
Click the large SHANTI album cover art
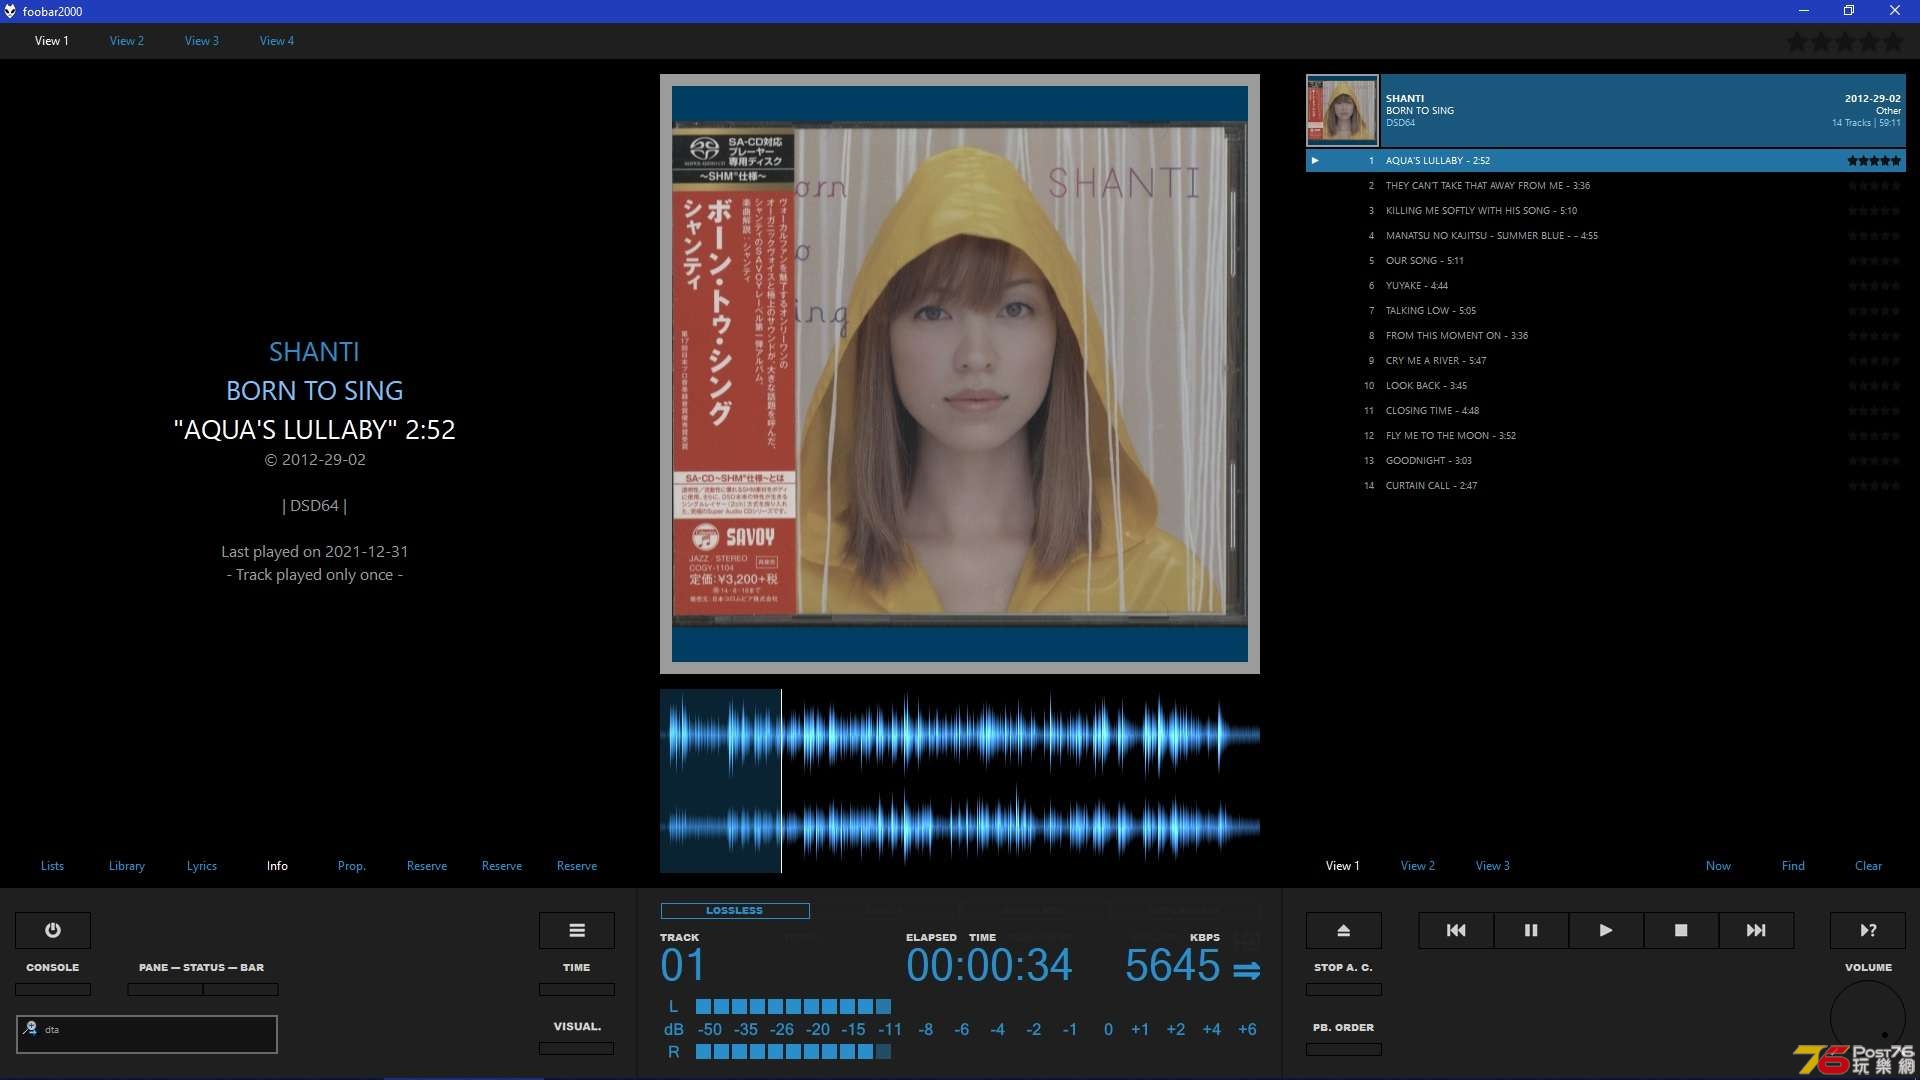[x=960, y=374]
